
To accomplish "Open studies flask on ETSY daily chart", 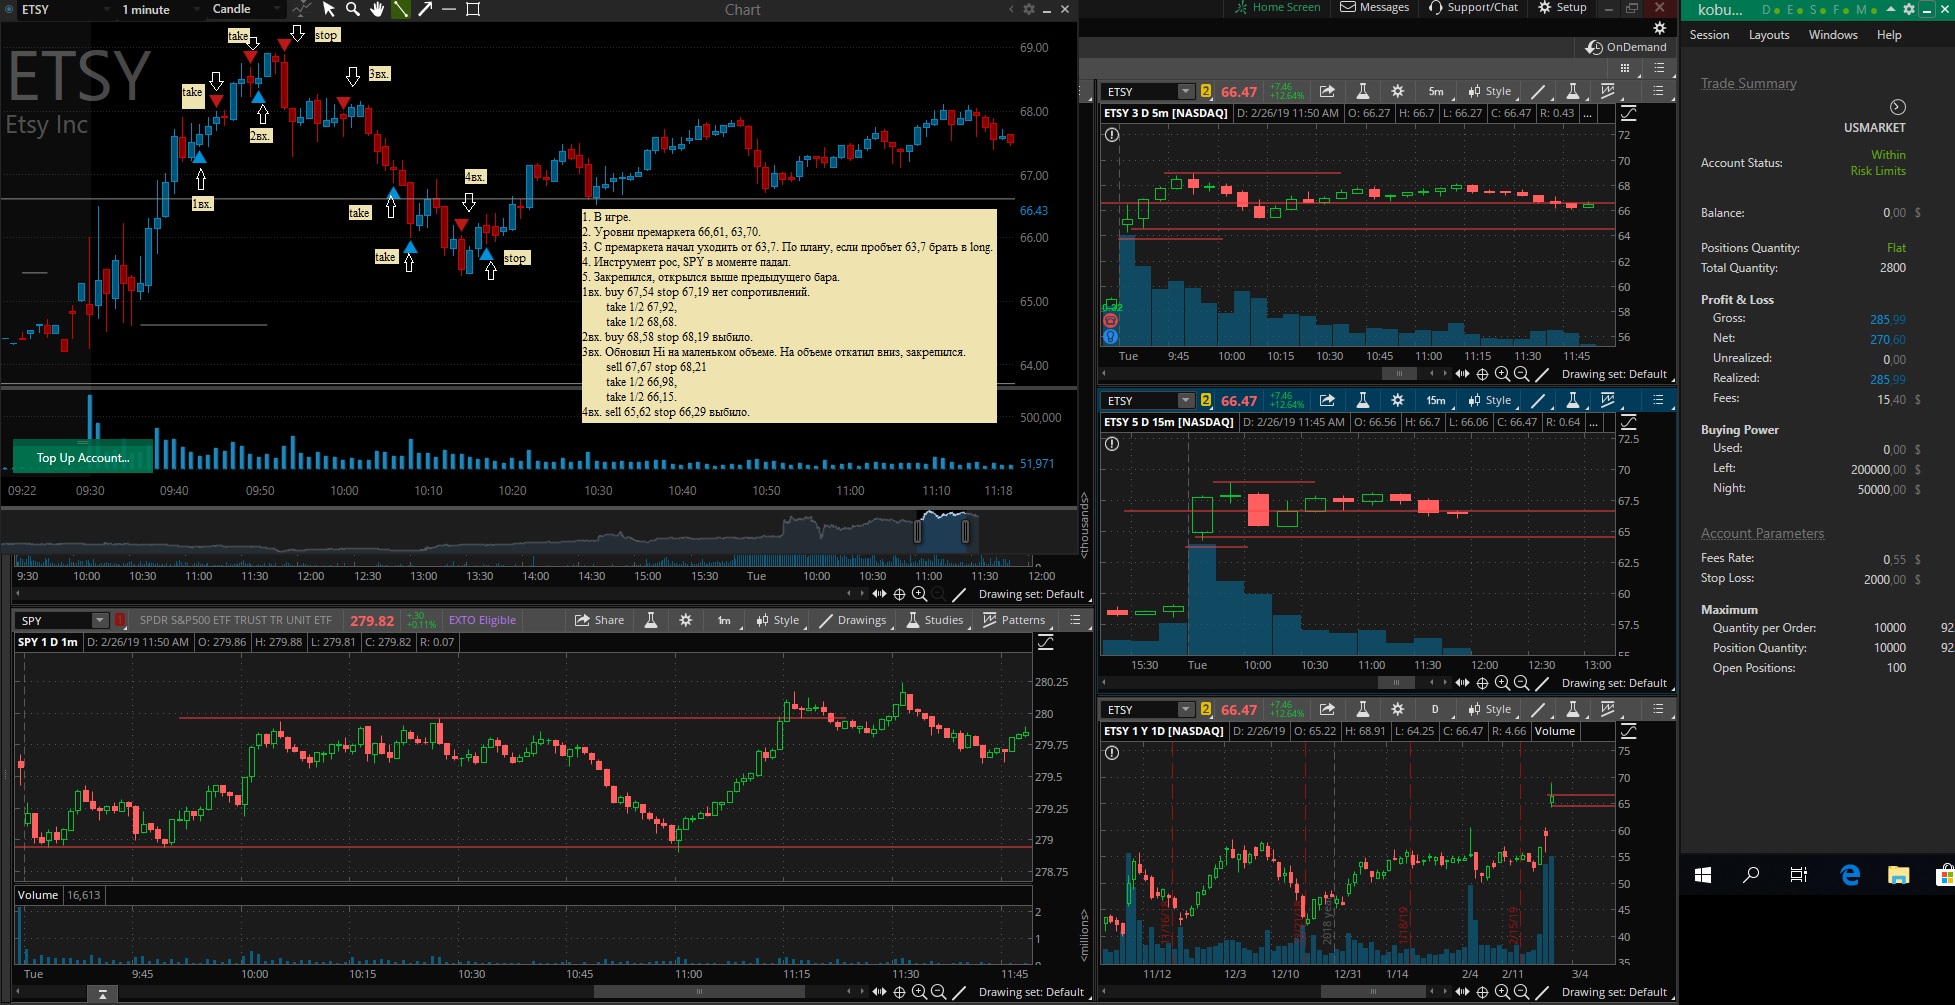I will pos(1362,709).
